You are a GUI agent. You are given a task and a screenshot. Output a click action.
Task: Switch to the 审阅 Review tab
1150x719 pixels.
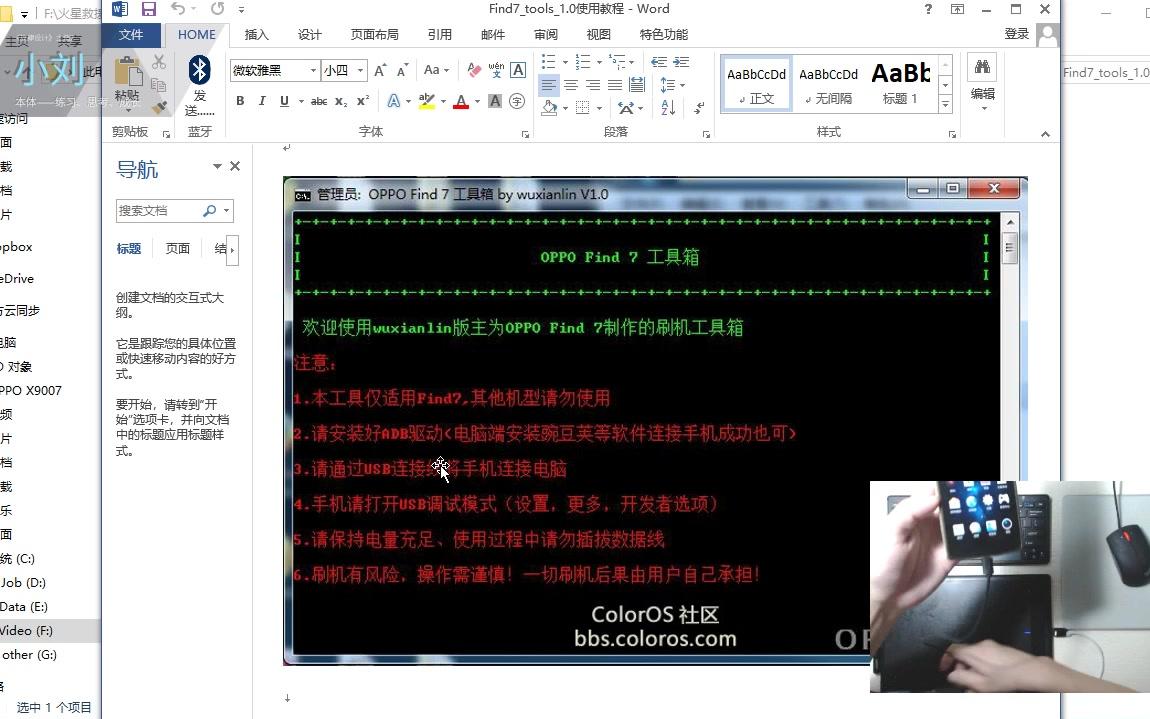pyautogui.click(x=546, y=34)
